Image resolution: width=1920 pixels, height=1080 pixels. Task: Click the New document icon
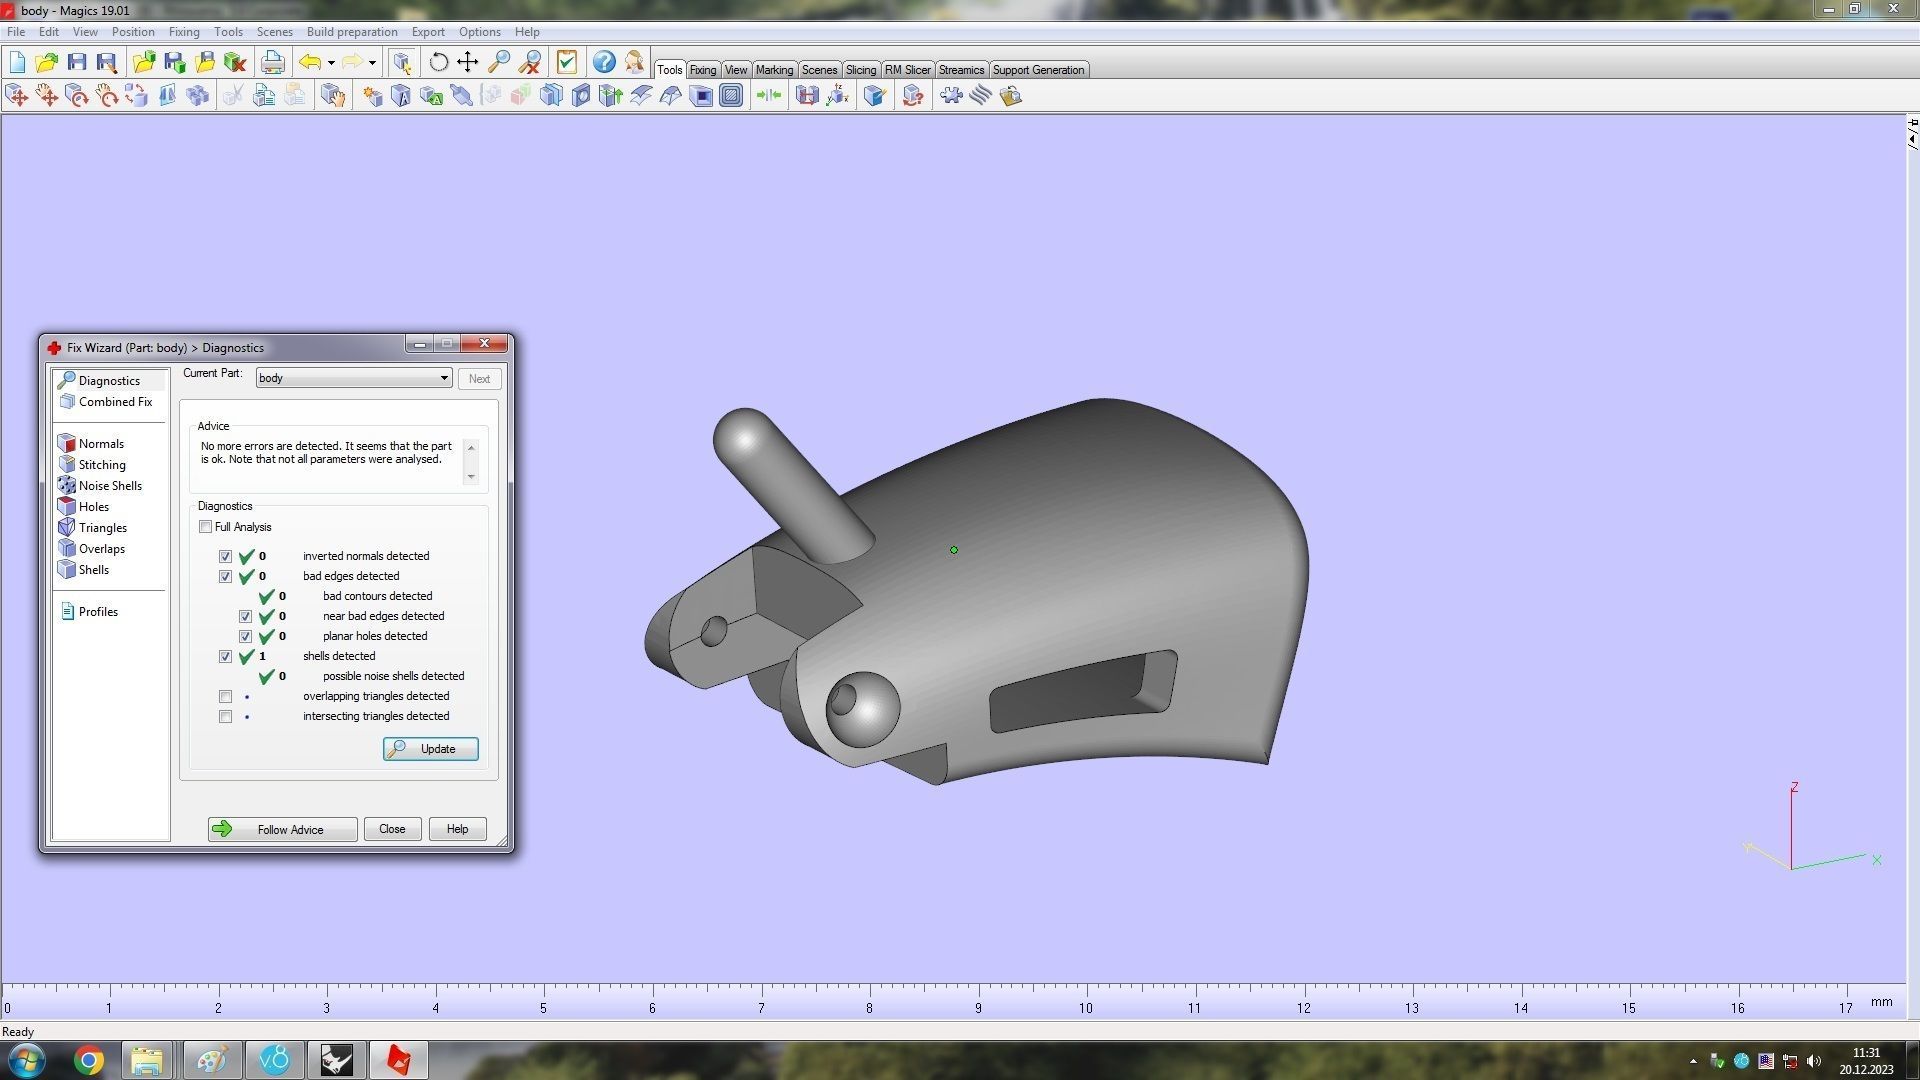click(17, 63)
